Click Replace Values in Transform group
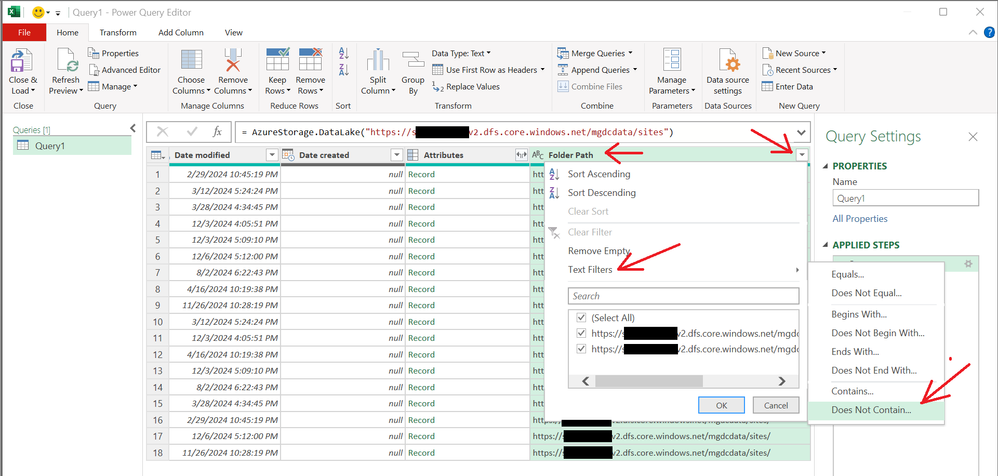The image size is (998, 476). [466, 87]
